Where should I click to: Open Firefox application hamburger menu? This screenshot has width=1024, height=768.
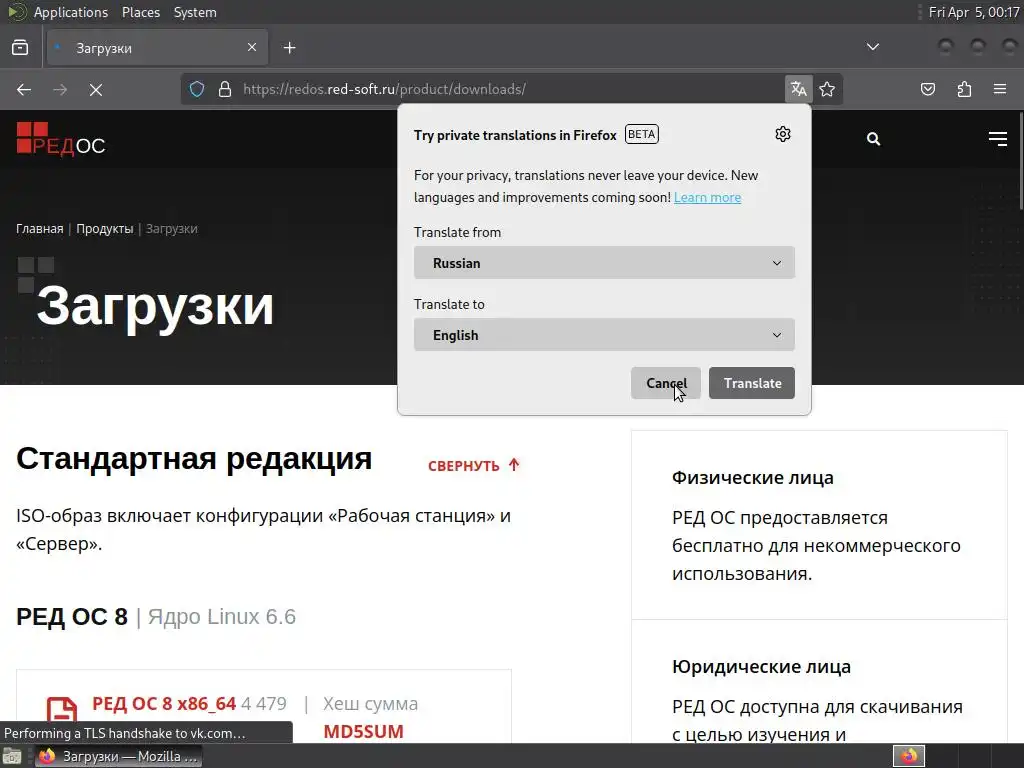pyautogui.click(x=1000, y=89)
